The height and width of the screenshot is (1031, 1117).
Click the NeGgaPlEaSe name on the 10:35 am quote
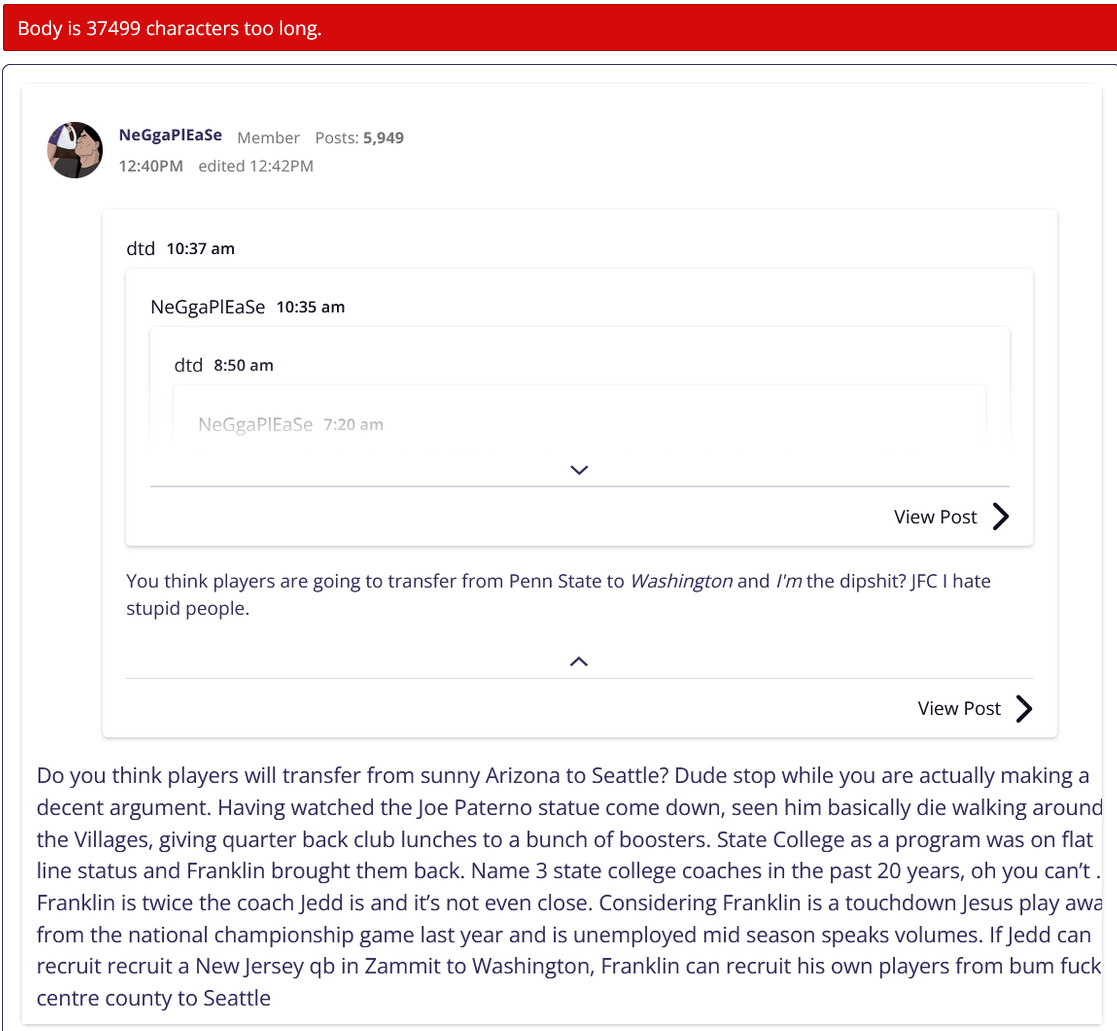208,307
